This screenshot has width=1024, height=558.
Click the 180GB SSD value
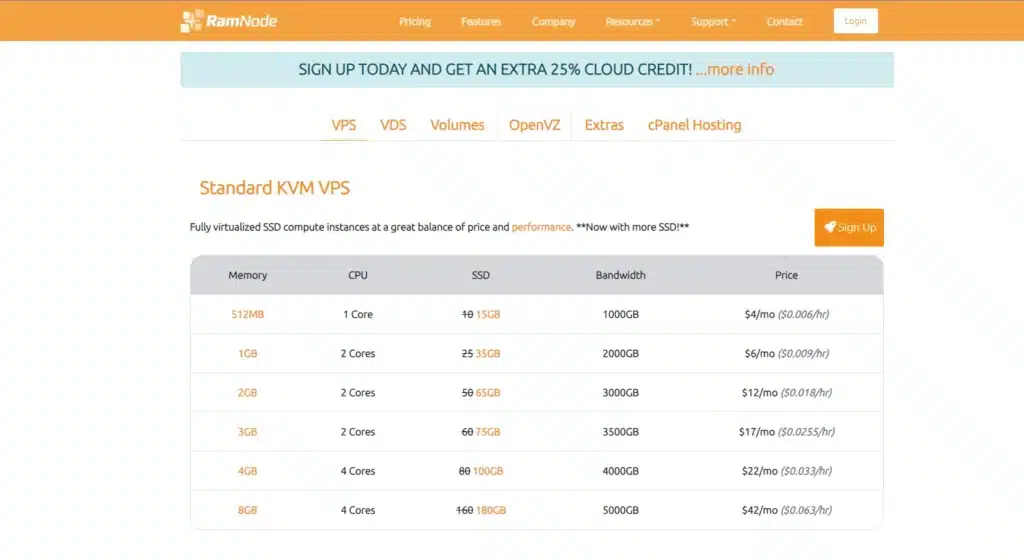pyautogui.click(x=491, y=510)
